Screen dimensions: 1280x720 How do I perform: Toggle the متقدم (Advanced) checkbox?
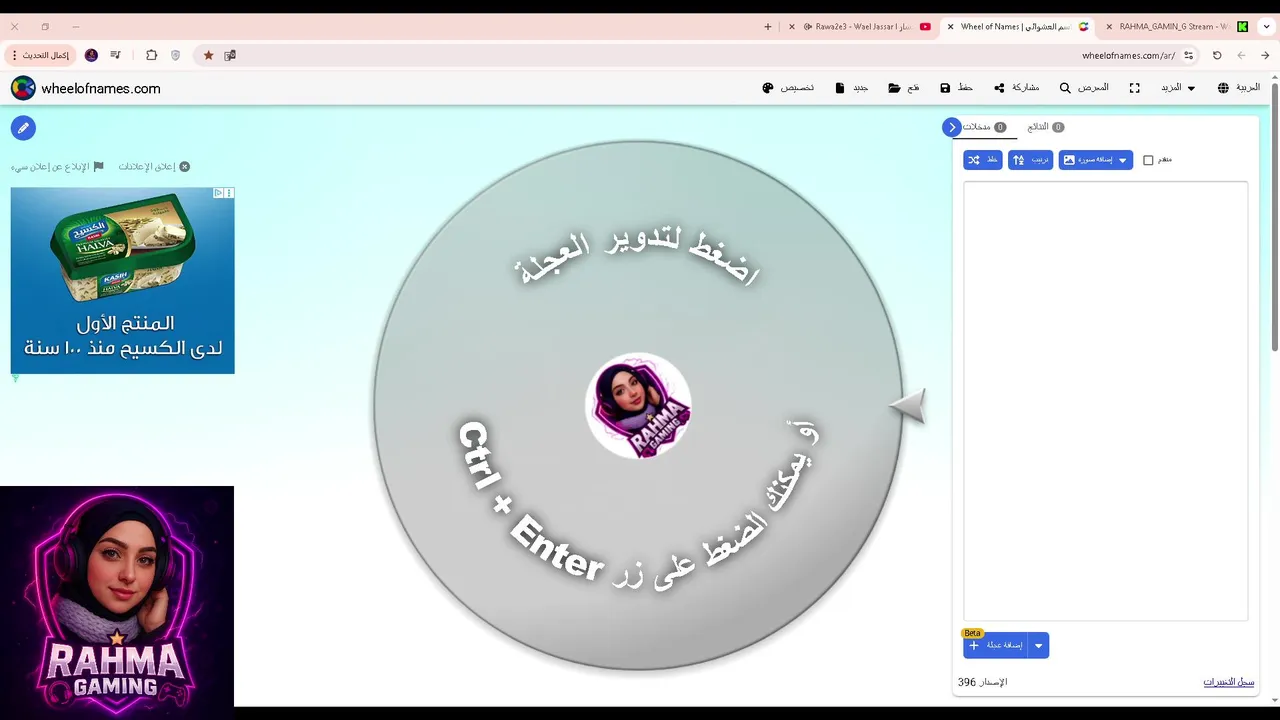[x=1148, y=160]
